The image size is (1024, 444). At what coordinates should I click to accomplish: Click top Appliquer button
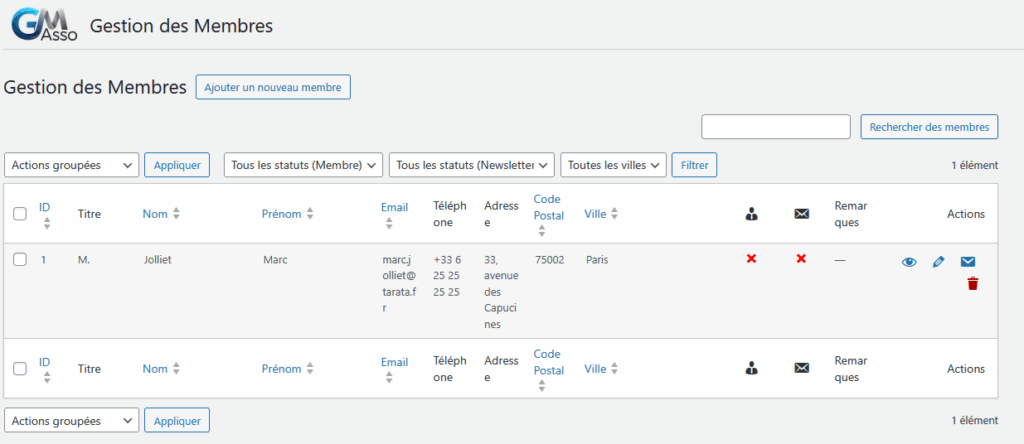point(177,165)
